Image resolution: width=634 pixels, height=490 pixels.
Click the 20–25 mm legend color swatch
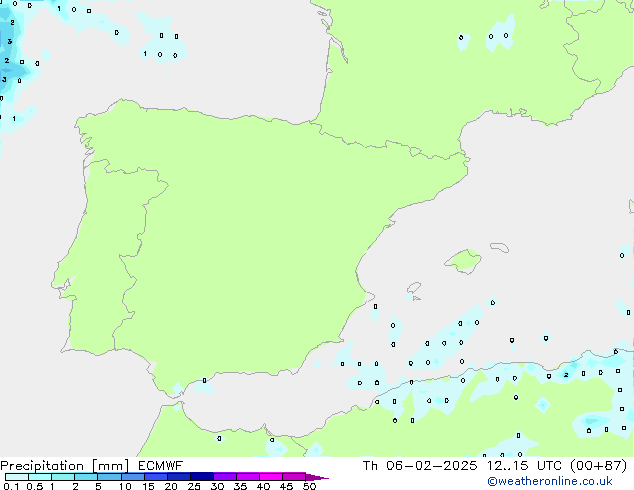(x=179, y=477)
